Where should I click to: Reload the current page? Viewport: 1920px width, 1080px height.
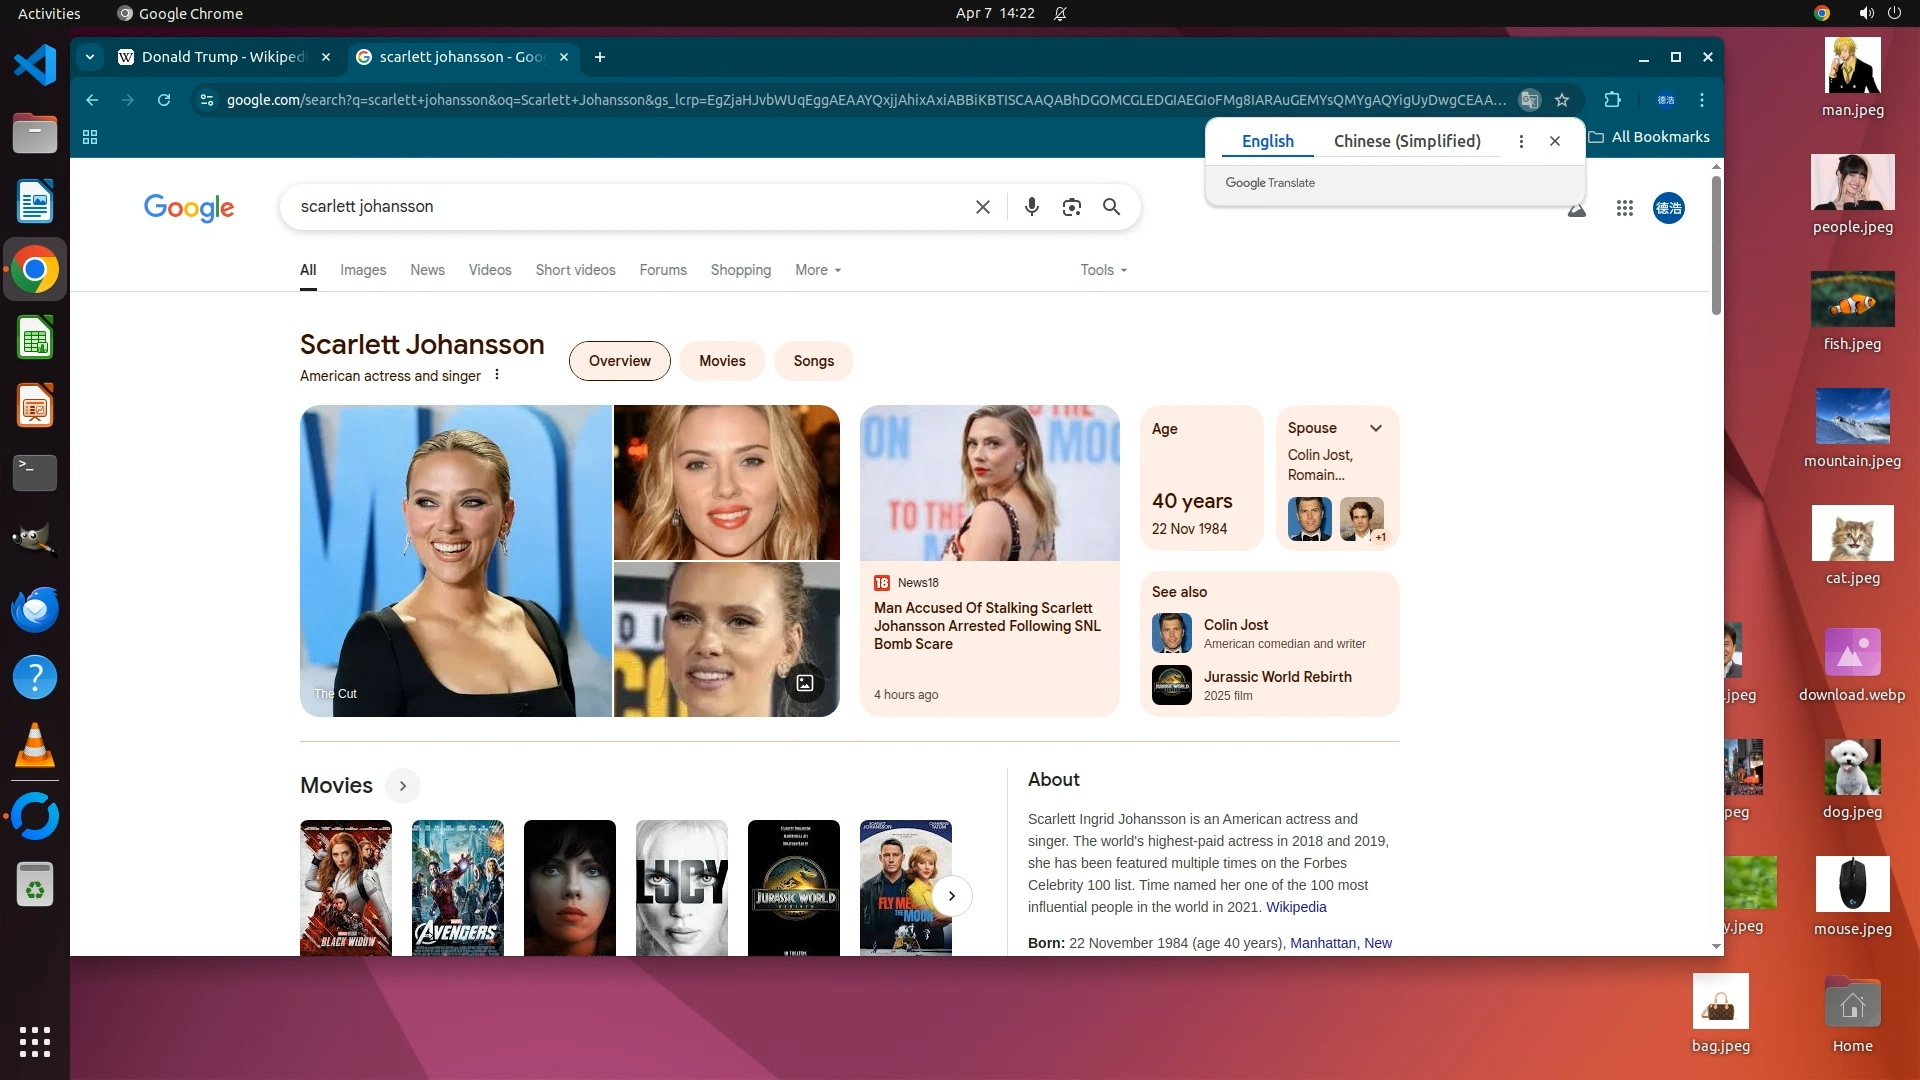[x=164, y=100]
